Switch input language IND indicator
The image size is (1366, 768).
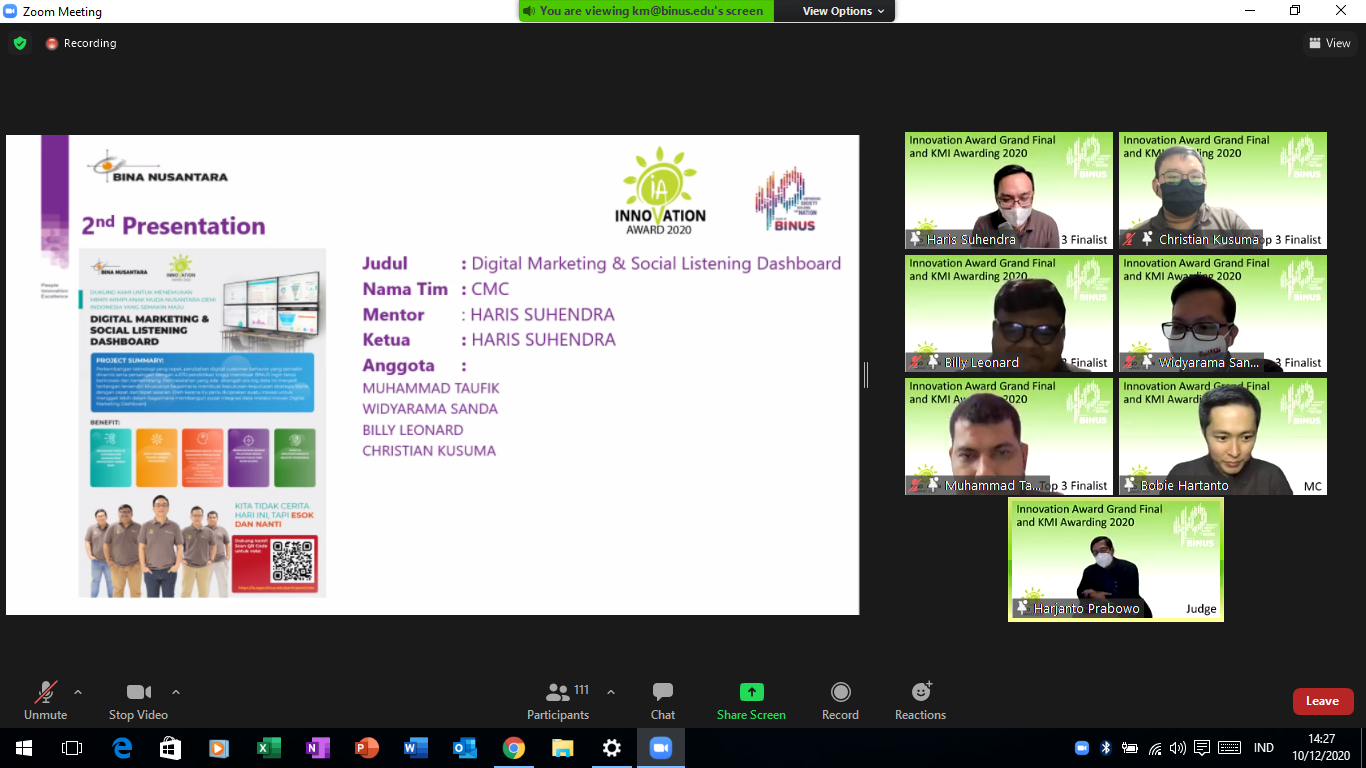point(1264,748)
